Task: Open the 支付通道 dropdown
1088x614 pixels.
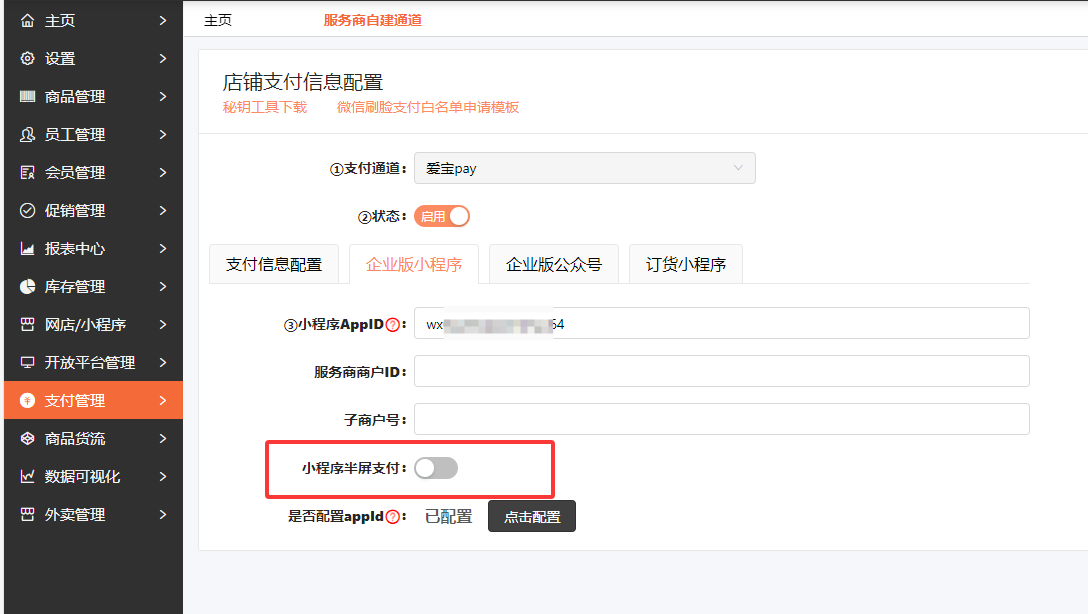Action: [x=584, y=168]
